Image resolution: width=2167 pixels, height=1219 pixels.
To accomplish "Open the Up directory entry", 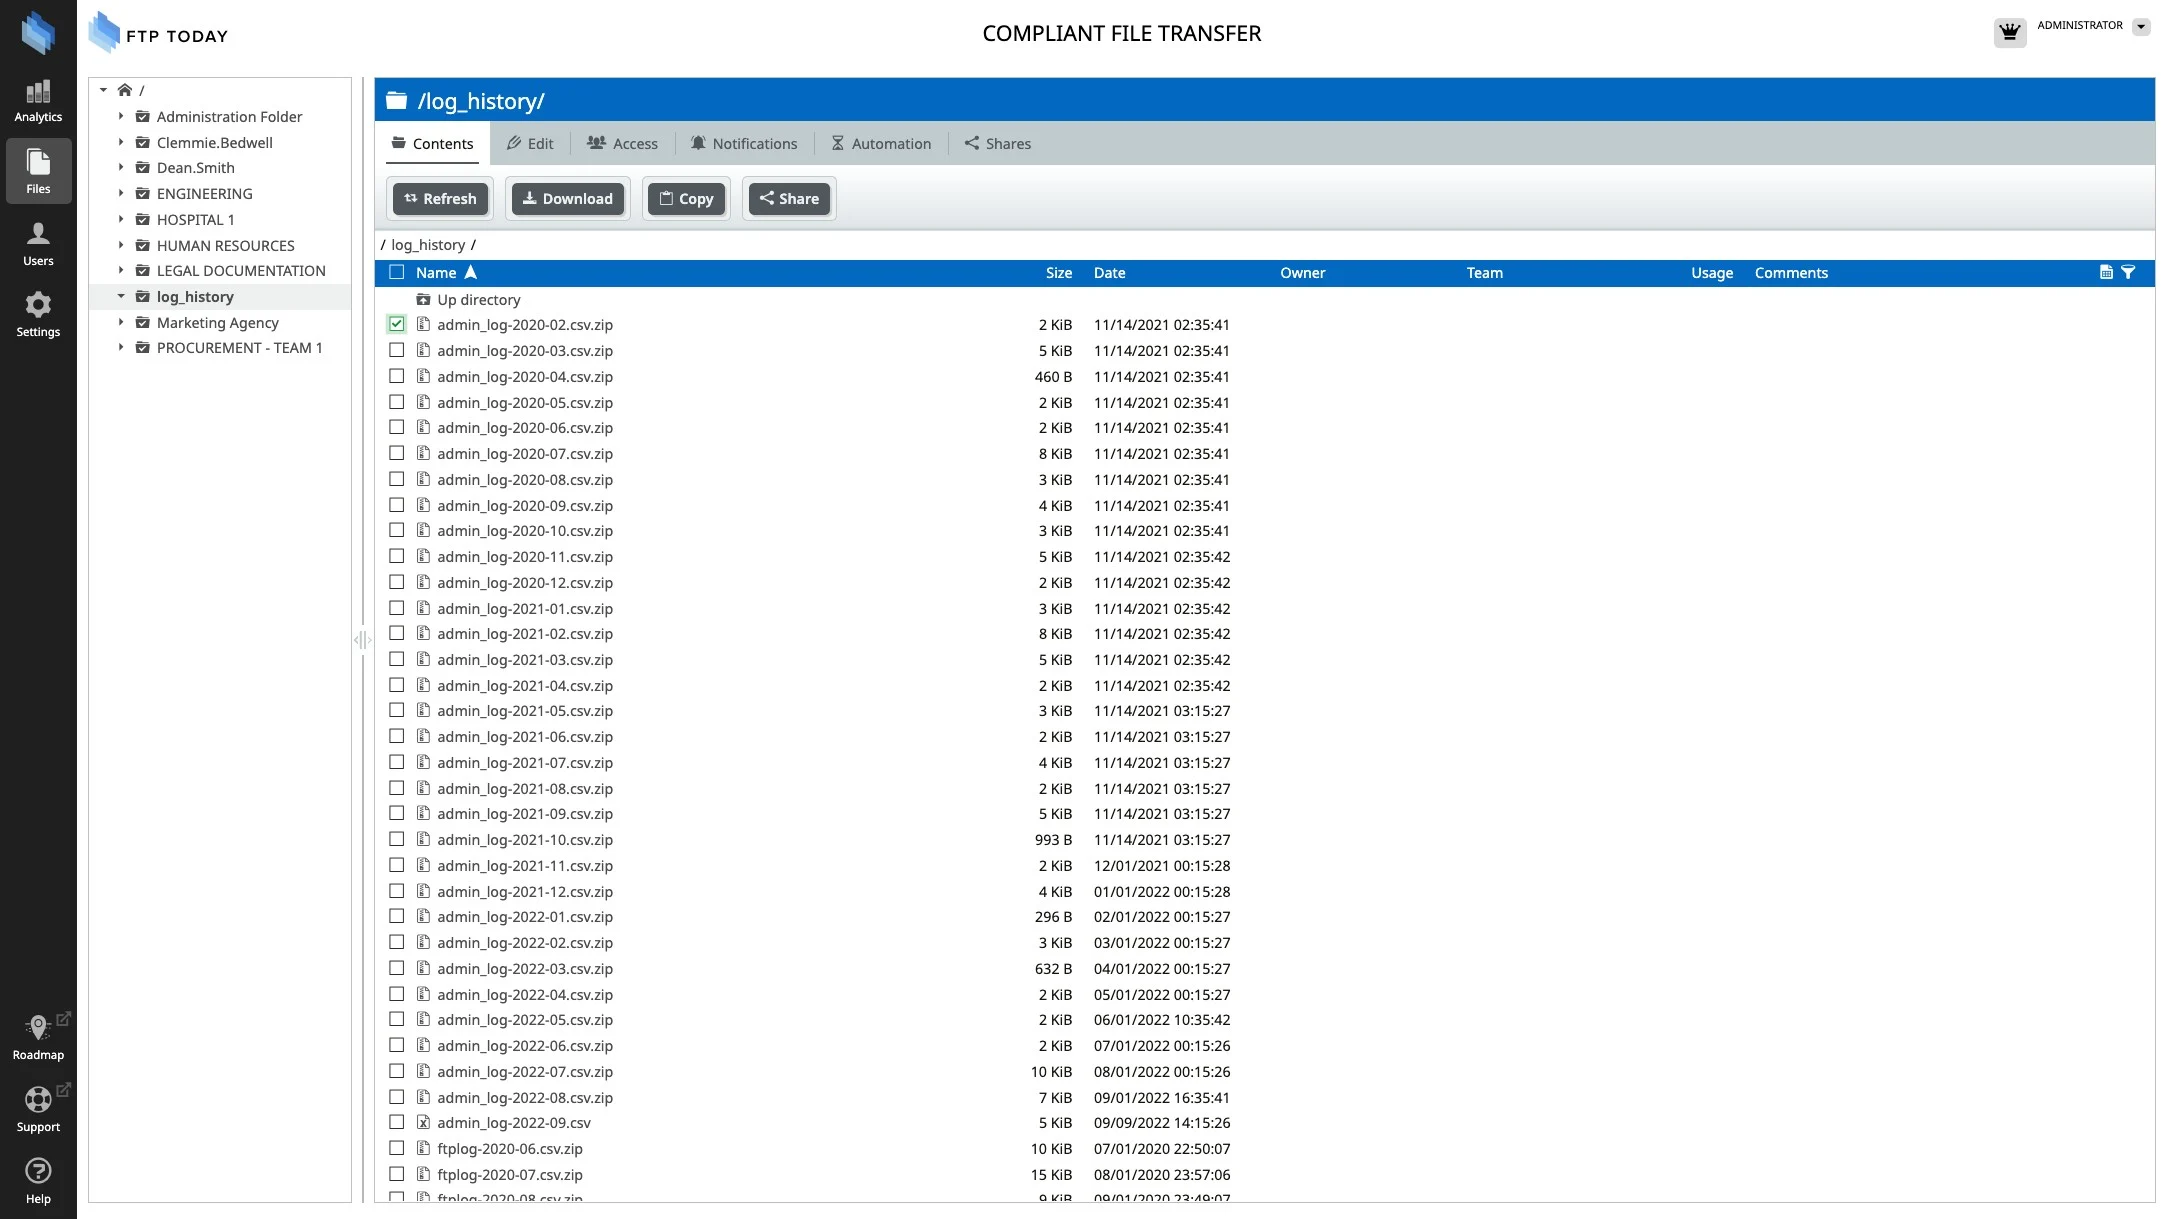I will 478,299.
